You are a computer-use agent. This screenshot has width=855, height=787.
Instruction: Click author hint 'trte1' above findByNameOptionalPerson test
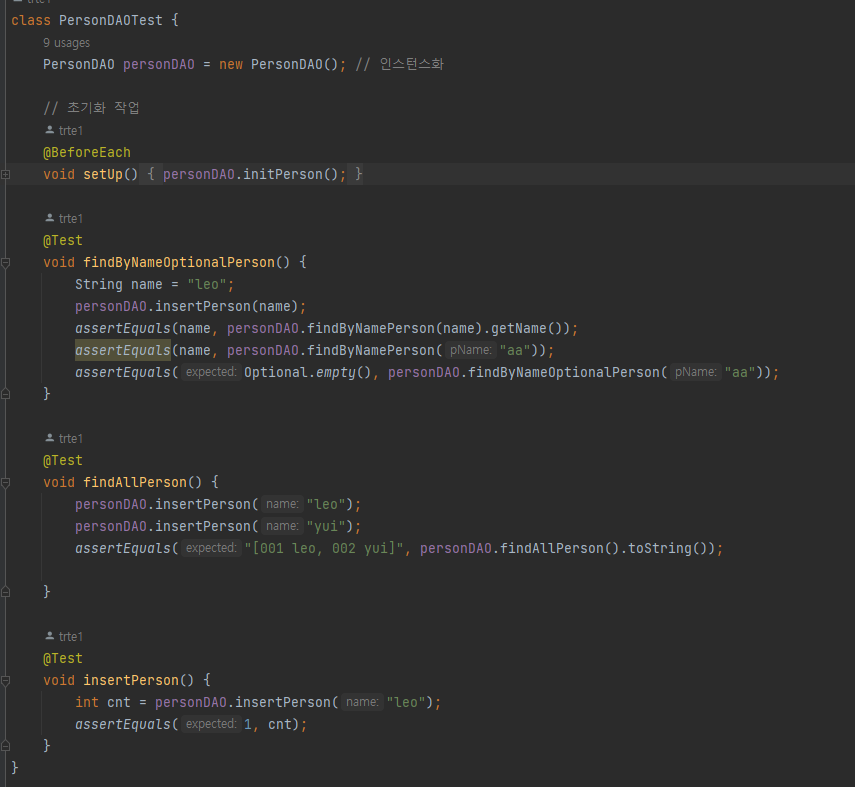click(64, 219)
